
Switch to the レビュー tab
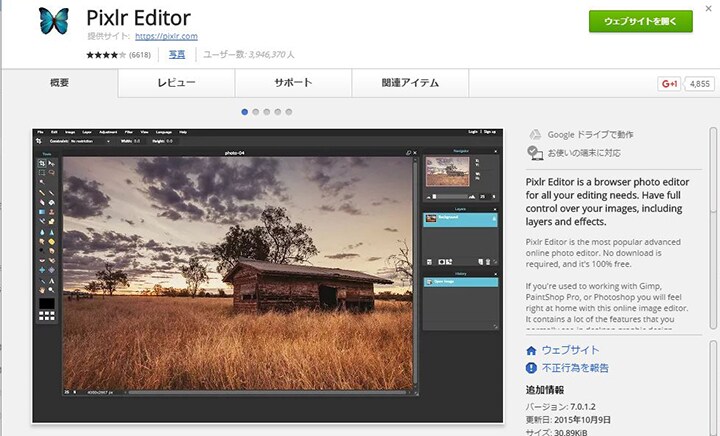click(x=176, y=83)
